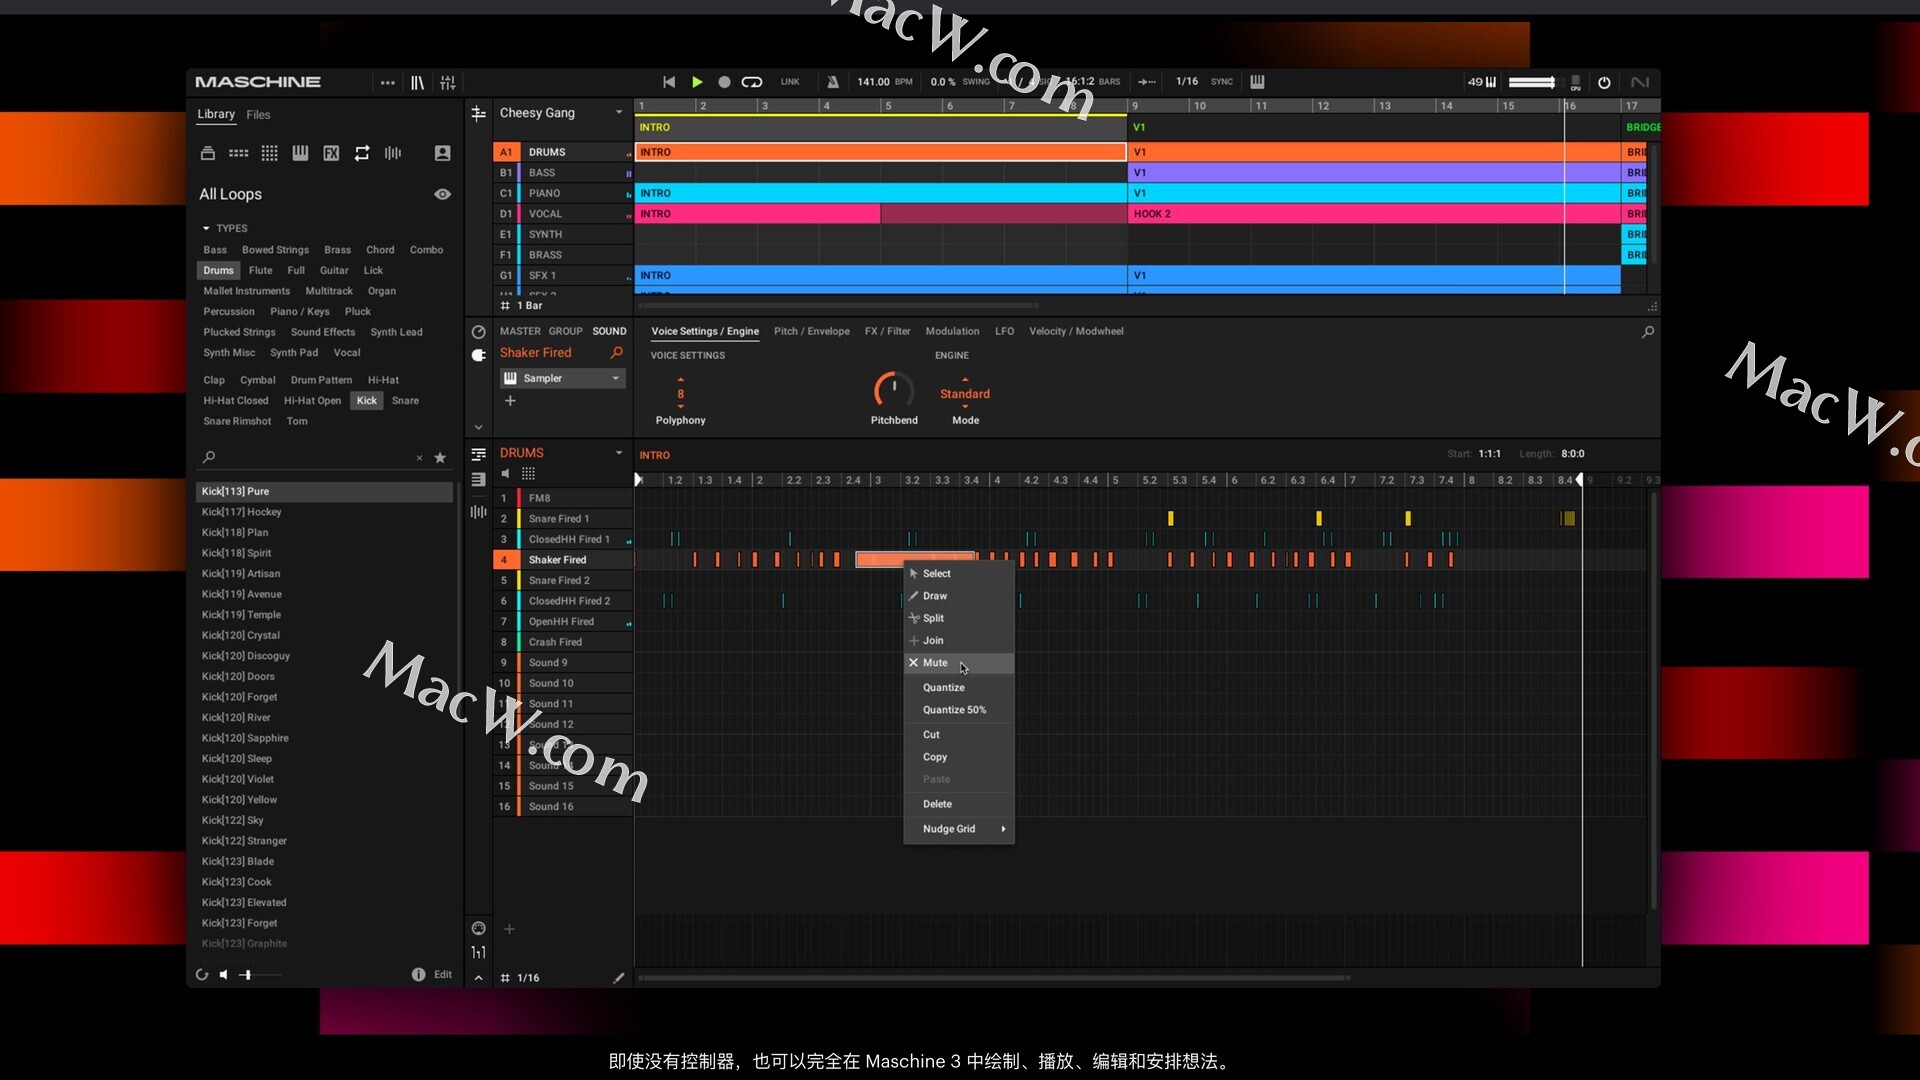1920x1080 pixels.
Task: Switch to the MASTER channel tab
Action: pyautogui.click(x=520, y=332)
